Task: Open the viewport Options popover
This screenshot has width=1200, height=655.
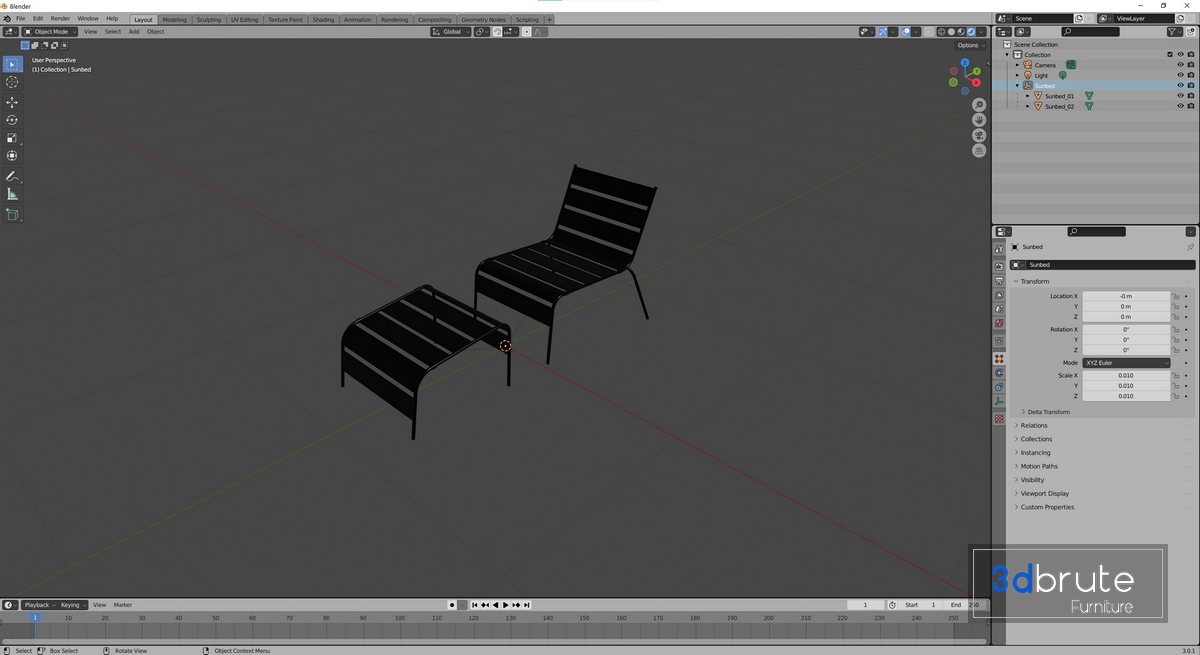Action: point(970,45)
